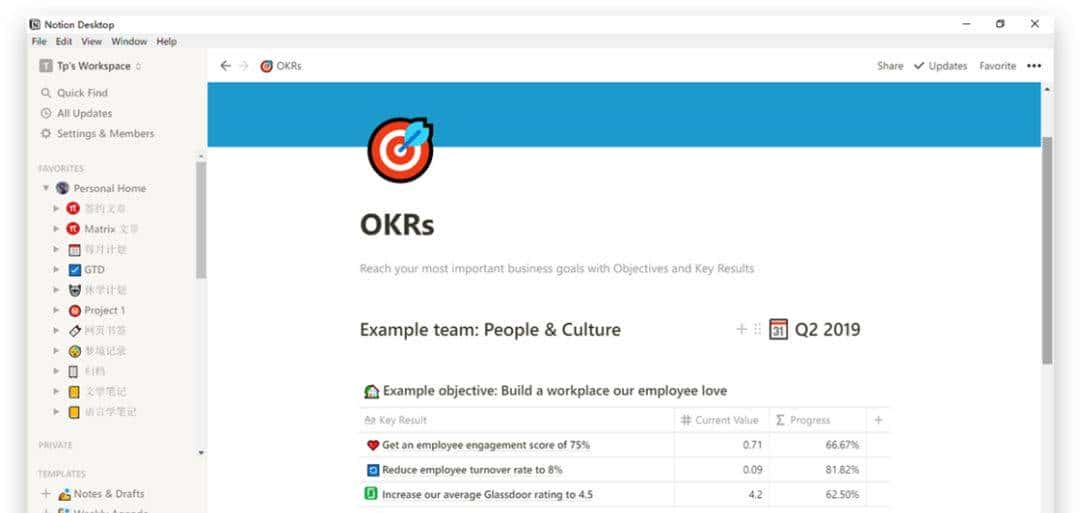Click the blue icon on turnover rate row
Viewport: 1080px width, 513px height.
click(x=373, y=470)
